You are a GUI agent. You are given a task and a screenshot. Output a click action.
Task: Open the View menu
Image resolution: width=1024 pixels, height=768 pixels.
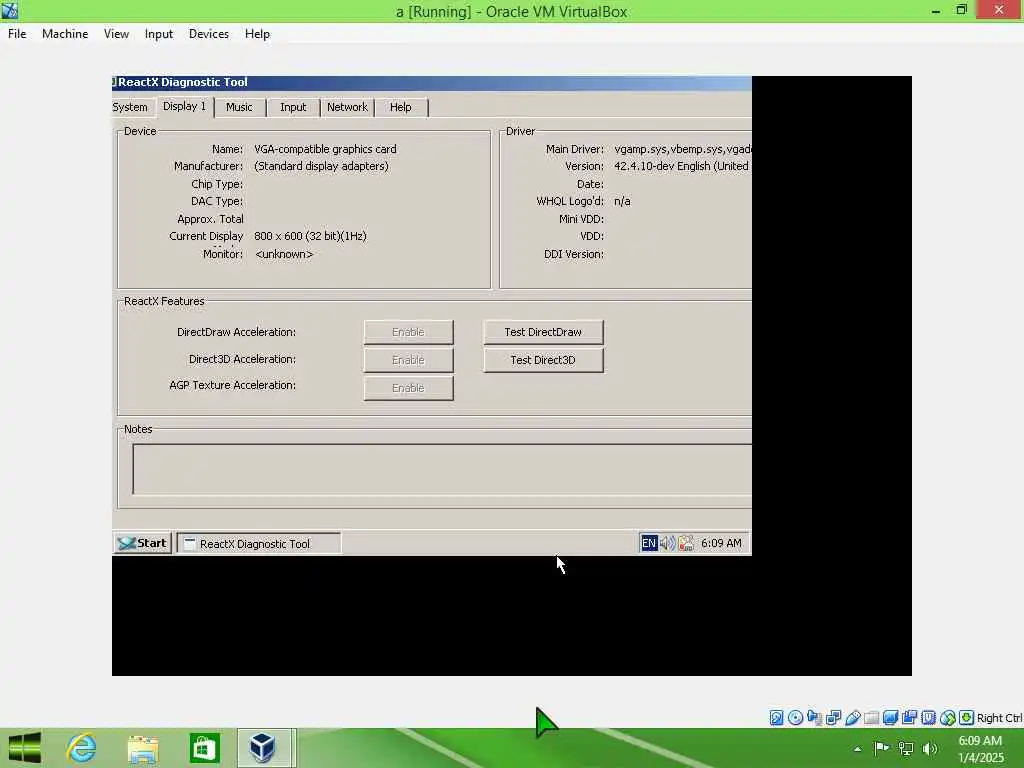[116, 34]
